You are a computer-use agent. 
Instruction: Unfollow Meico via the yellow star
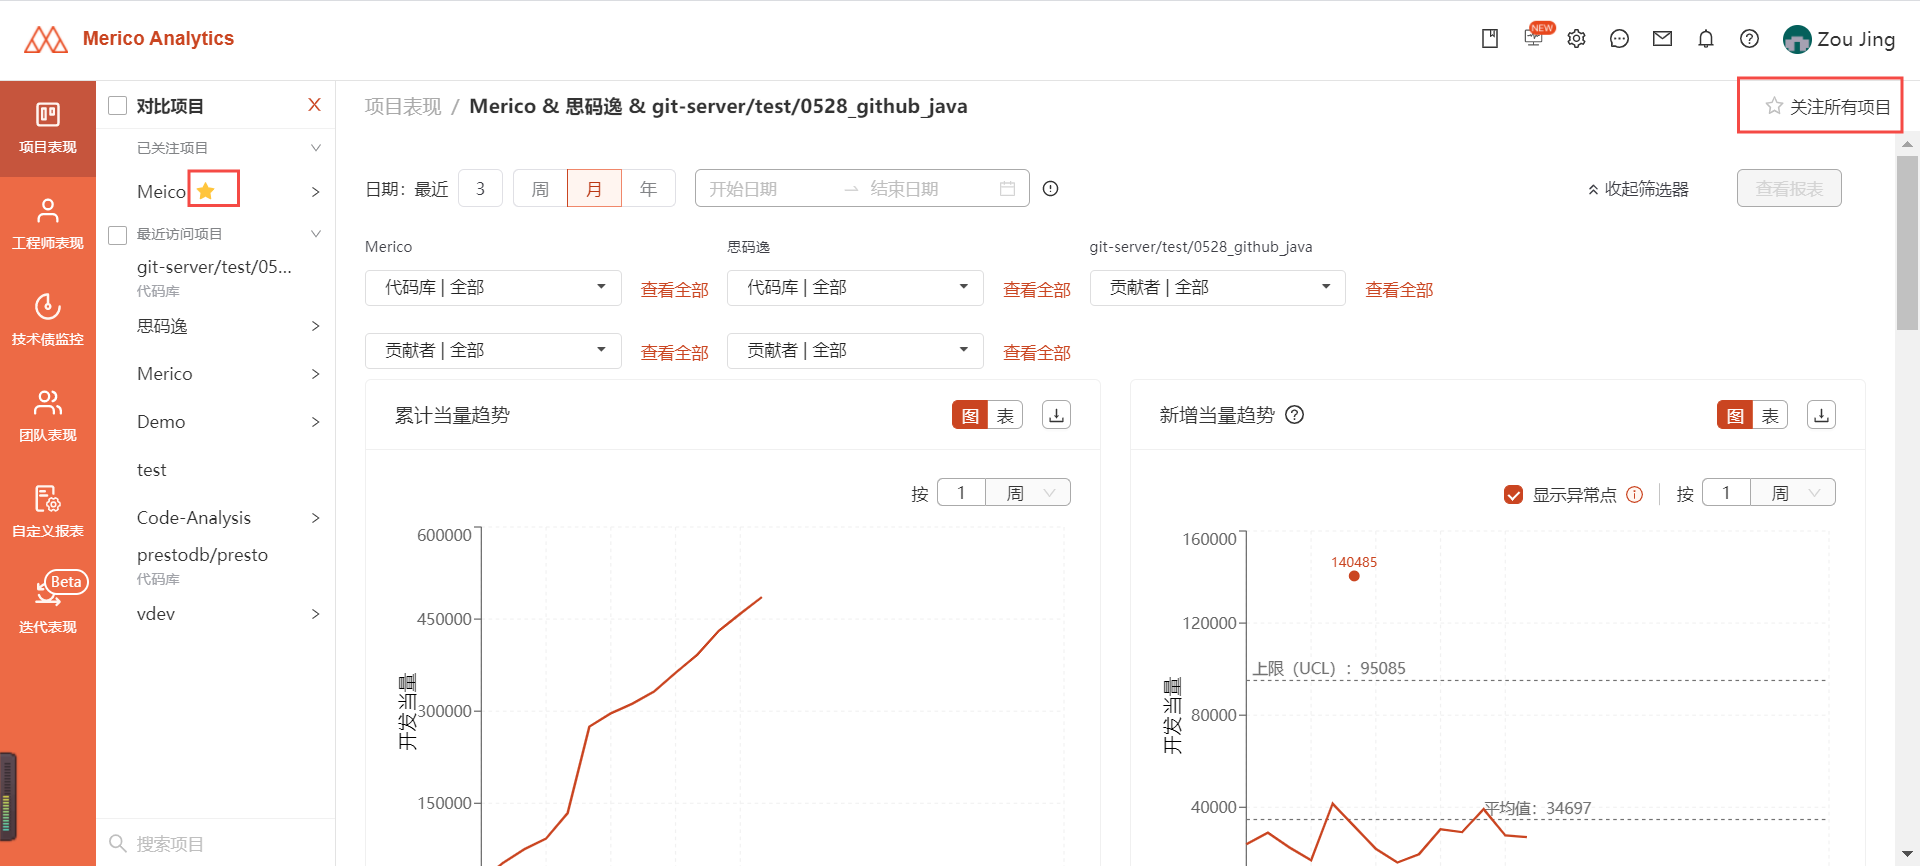206,190
